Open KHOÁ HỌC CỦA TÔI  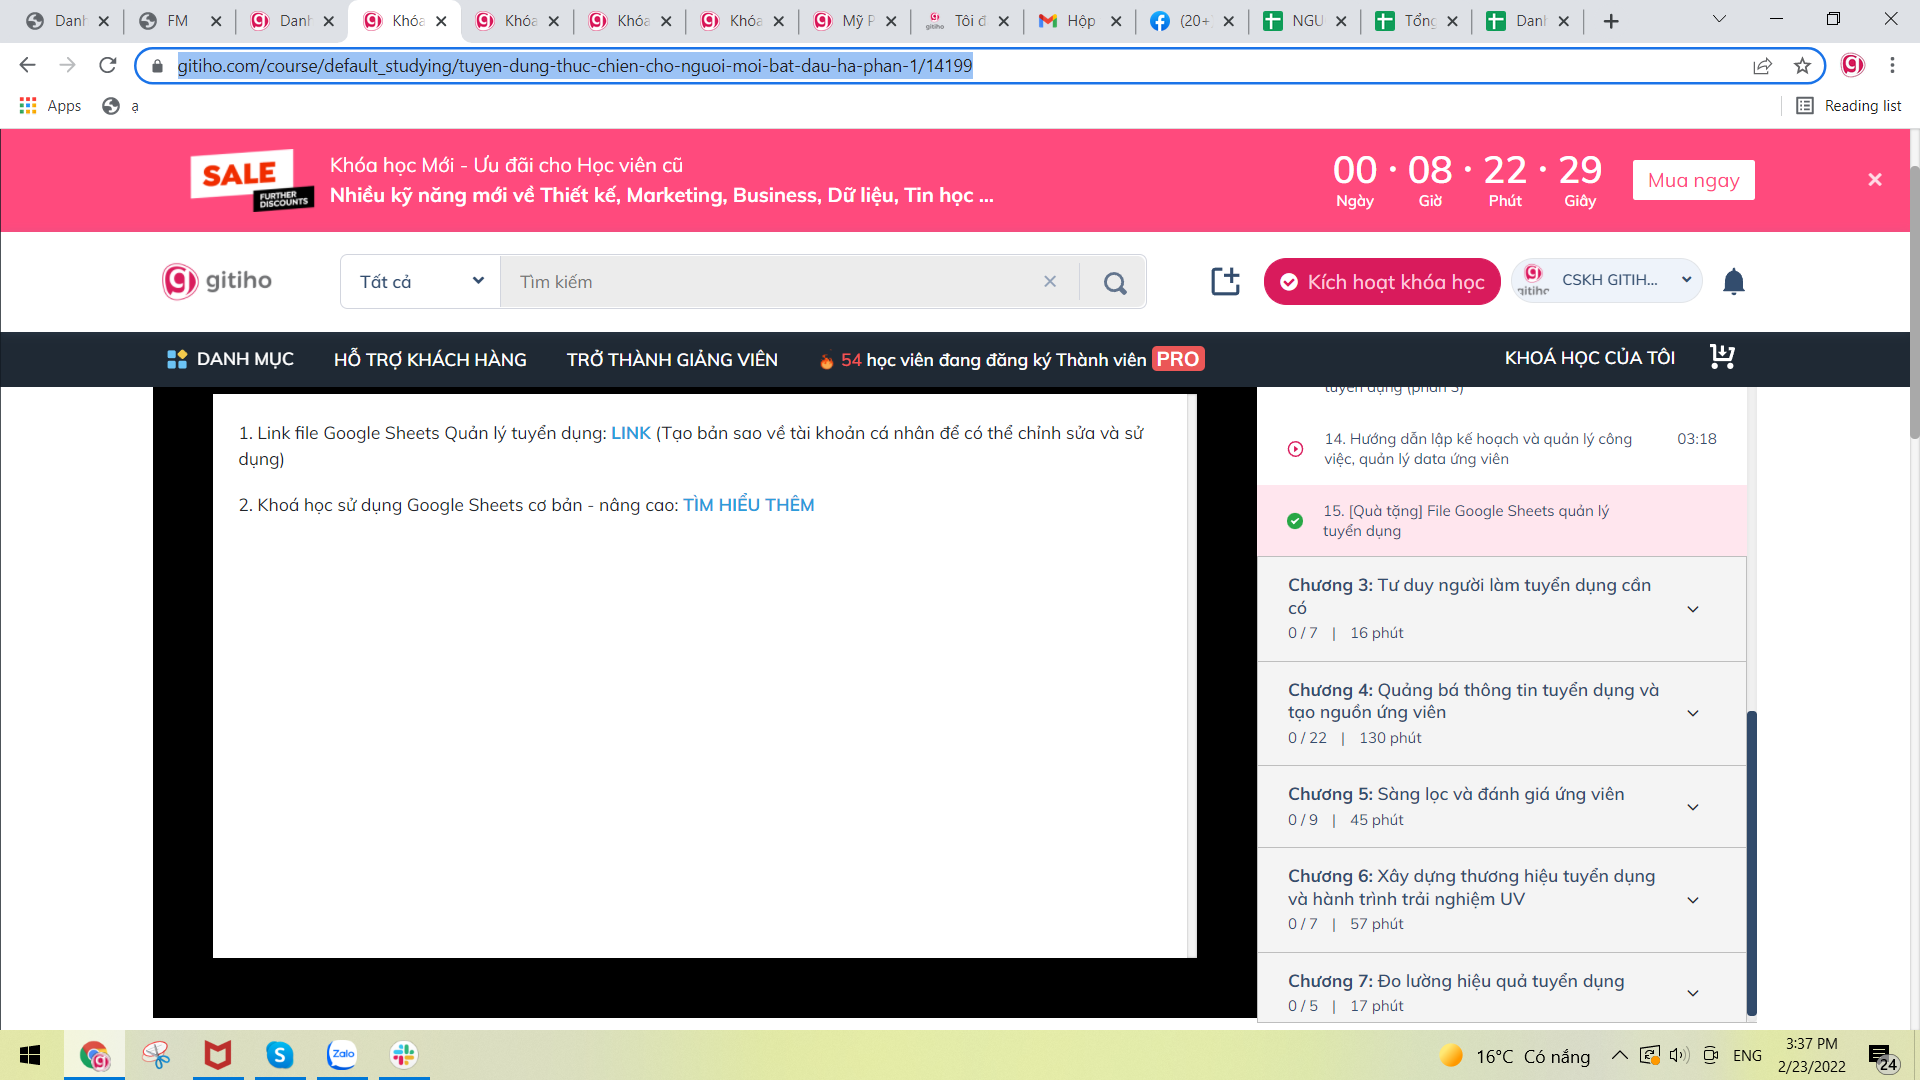pyautogui.click(x=1590, y=358)
